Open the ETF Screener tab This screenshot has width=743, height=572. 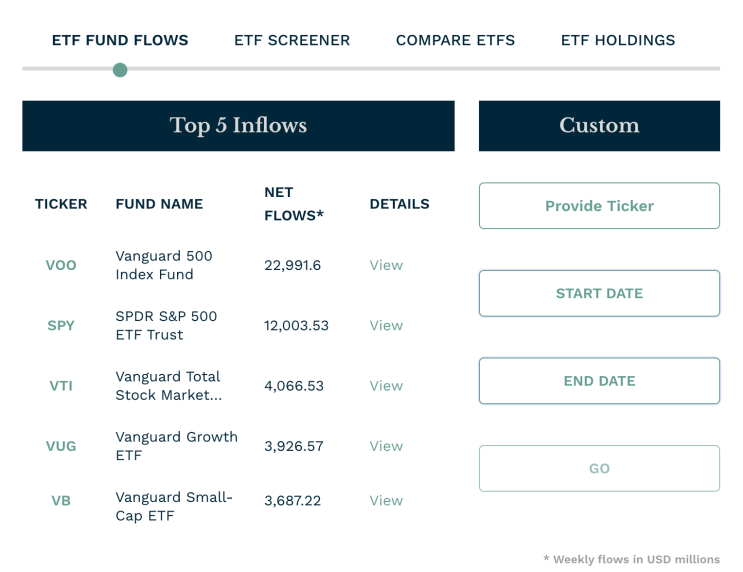click(292, 41)
